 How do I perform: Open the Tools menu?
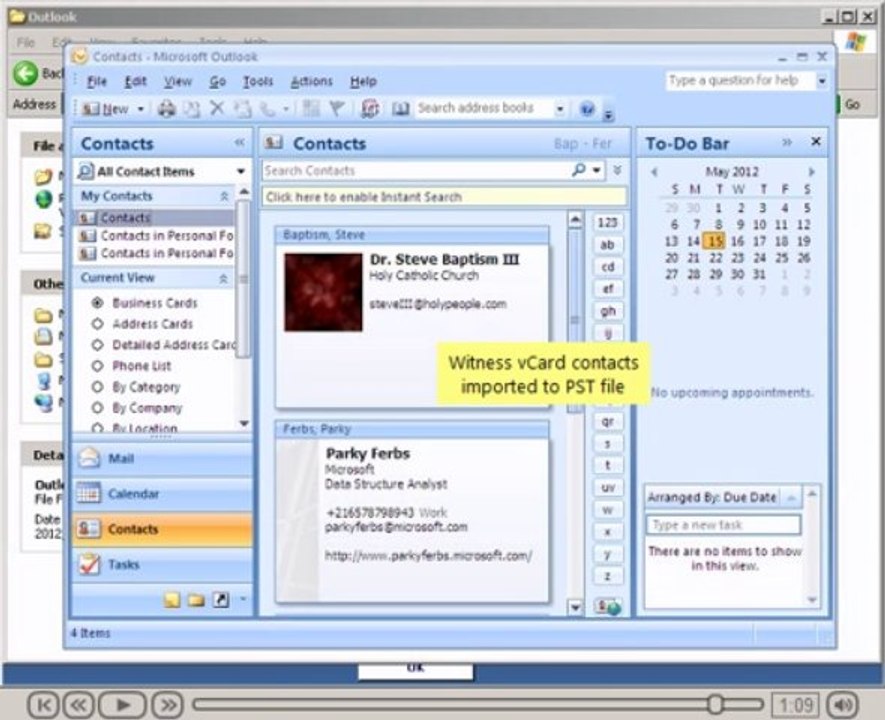point(257,81)
